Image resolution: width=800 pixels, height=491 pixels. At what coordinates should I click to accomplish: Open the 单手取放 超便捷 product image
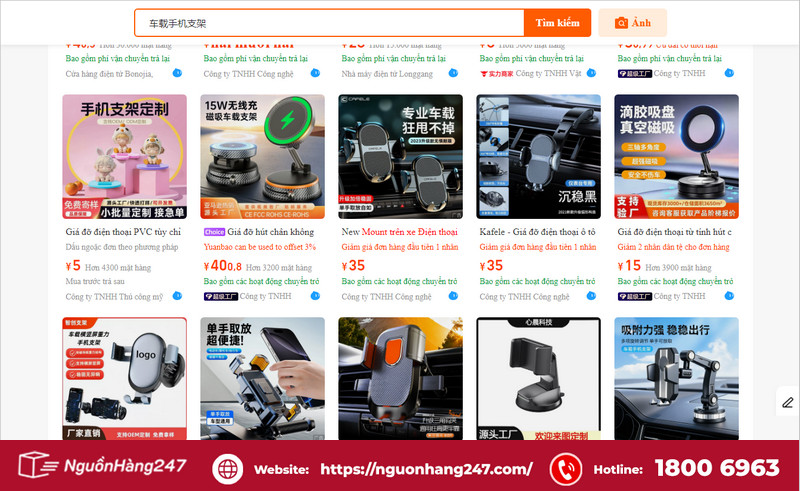[x=262, y=379]
